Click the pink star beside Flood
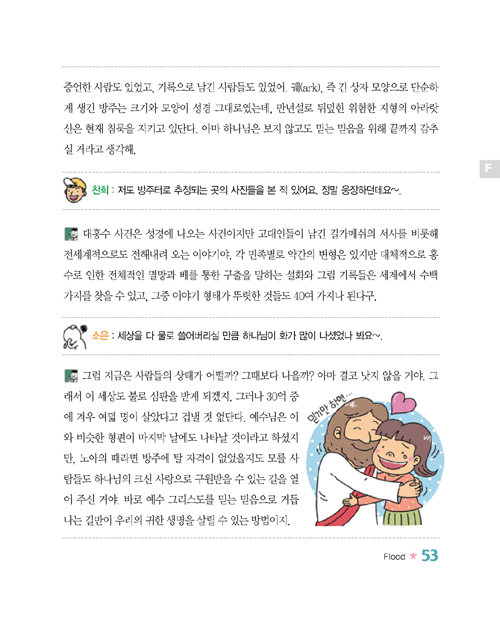Image resolution: width=500 pixels, height=618 pixels. click(x=413, y=556)
